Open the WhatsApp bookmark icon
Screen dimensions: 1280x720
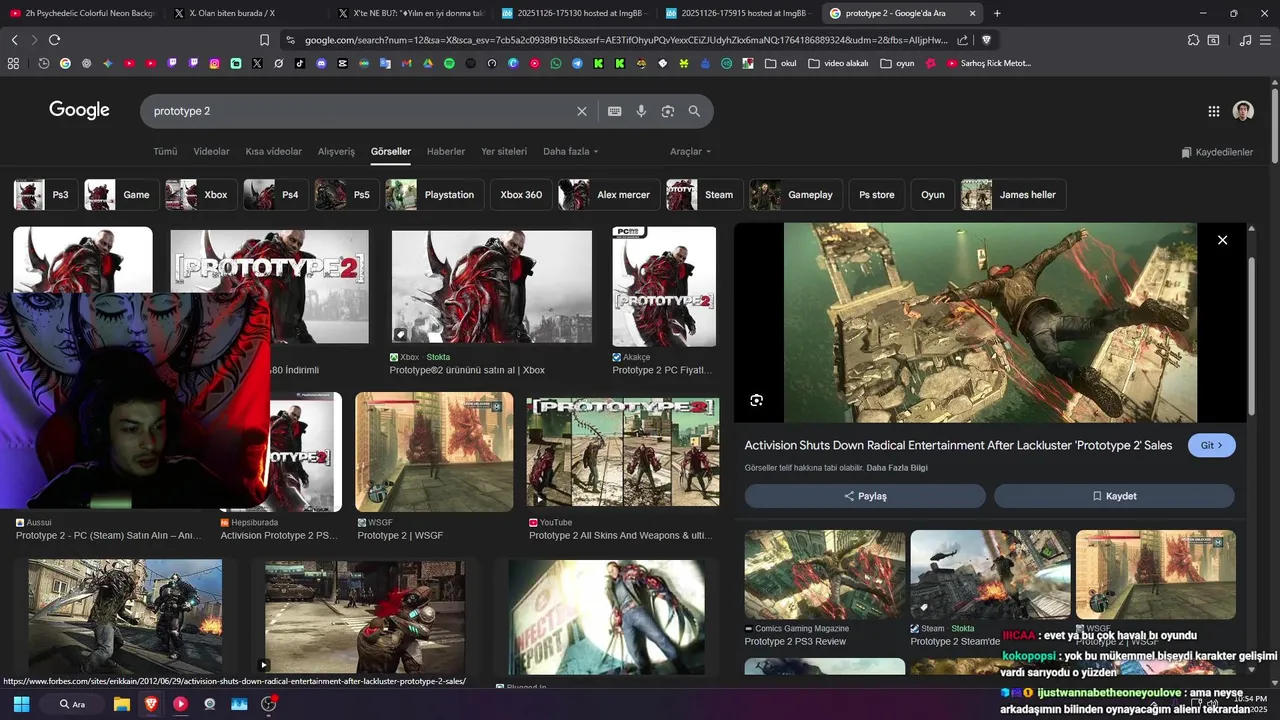point(557,63)
